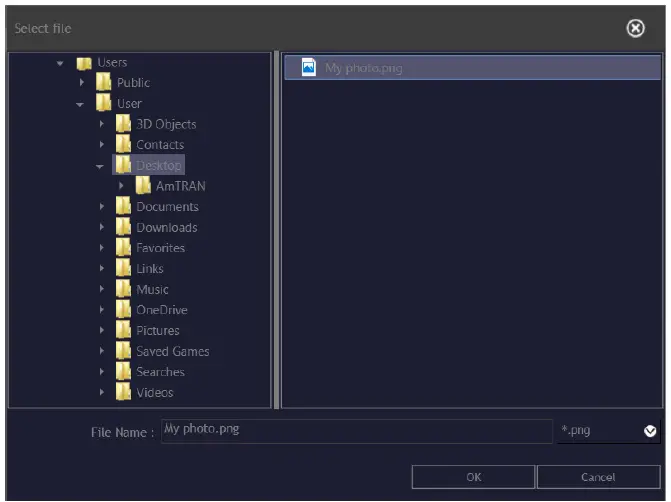Image resolution: width=671 pixels, height=502 pixels.
Task: Expand the Pictures node
Action: tap(101, 330)
